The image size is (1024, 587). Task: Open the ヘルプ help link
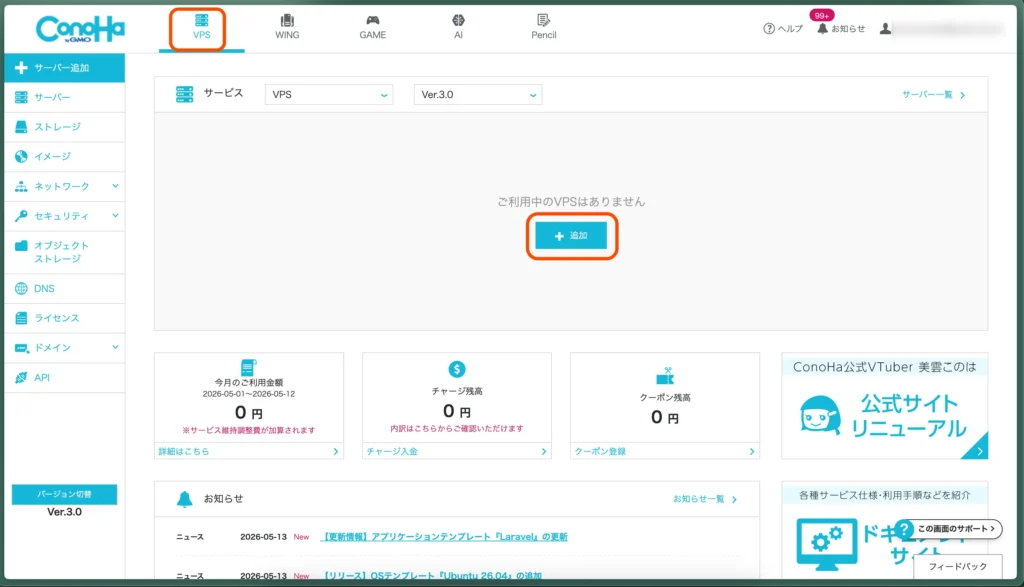coord(783,29)
